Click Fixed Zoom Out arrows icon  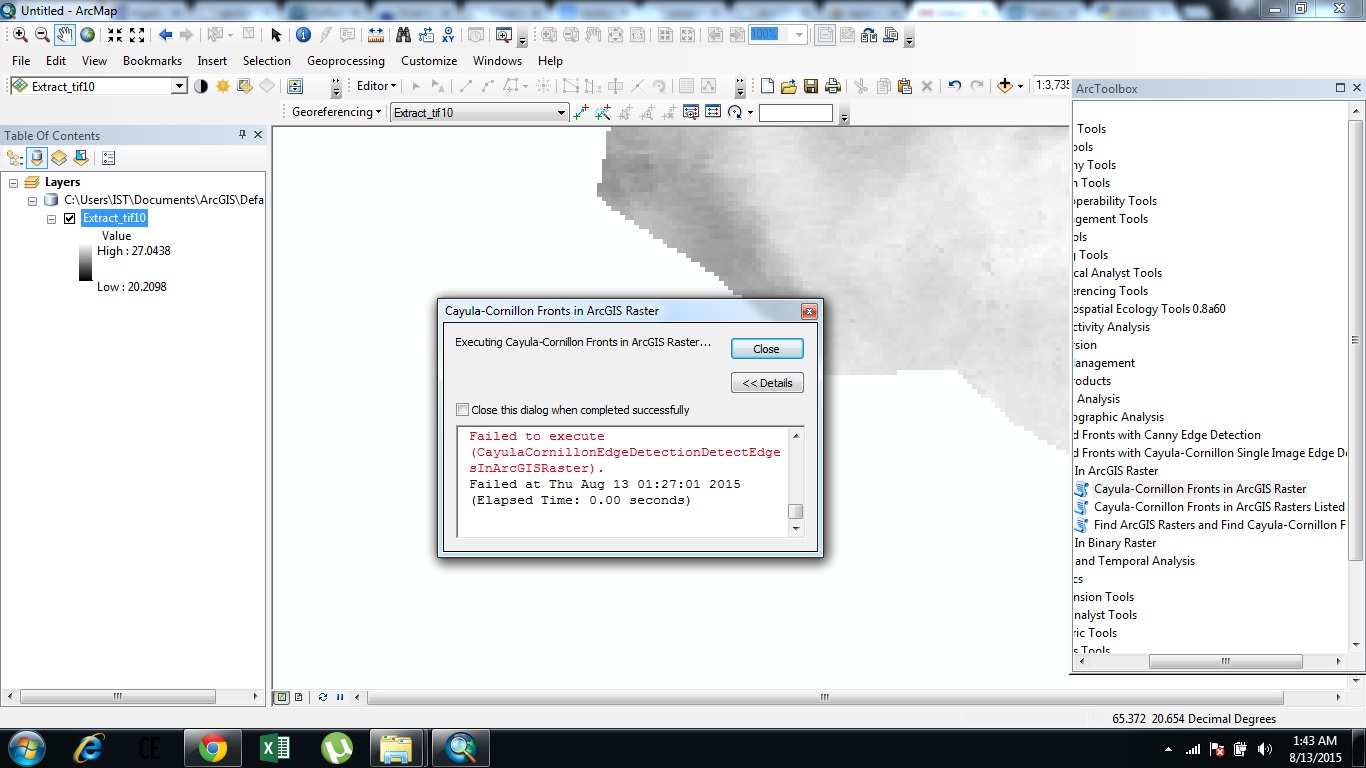pyautogui.click(x=137, y=35)
